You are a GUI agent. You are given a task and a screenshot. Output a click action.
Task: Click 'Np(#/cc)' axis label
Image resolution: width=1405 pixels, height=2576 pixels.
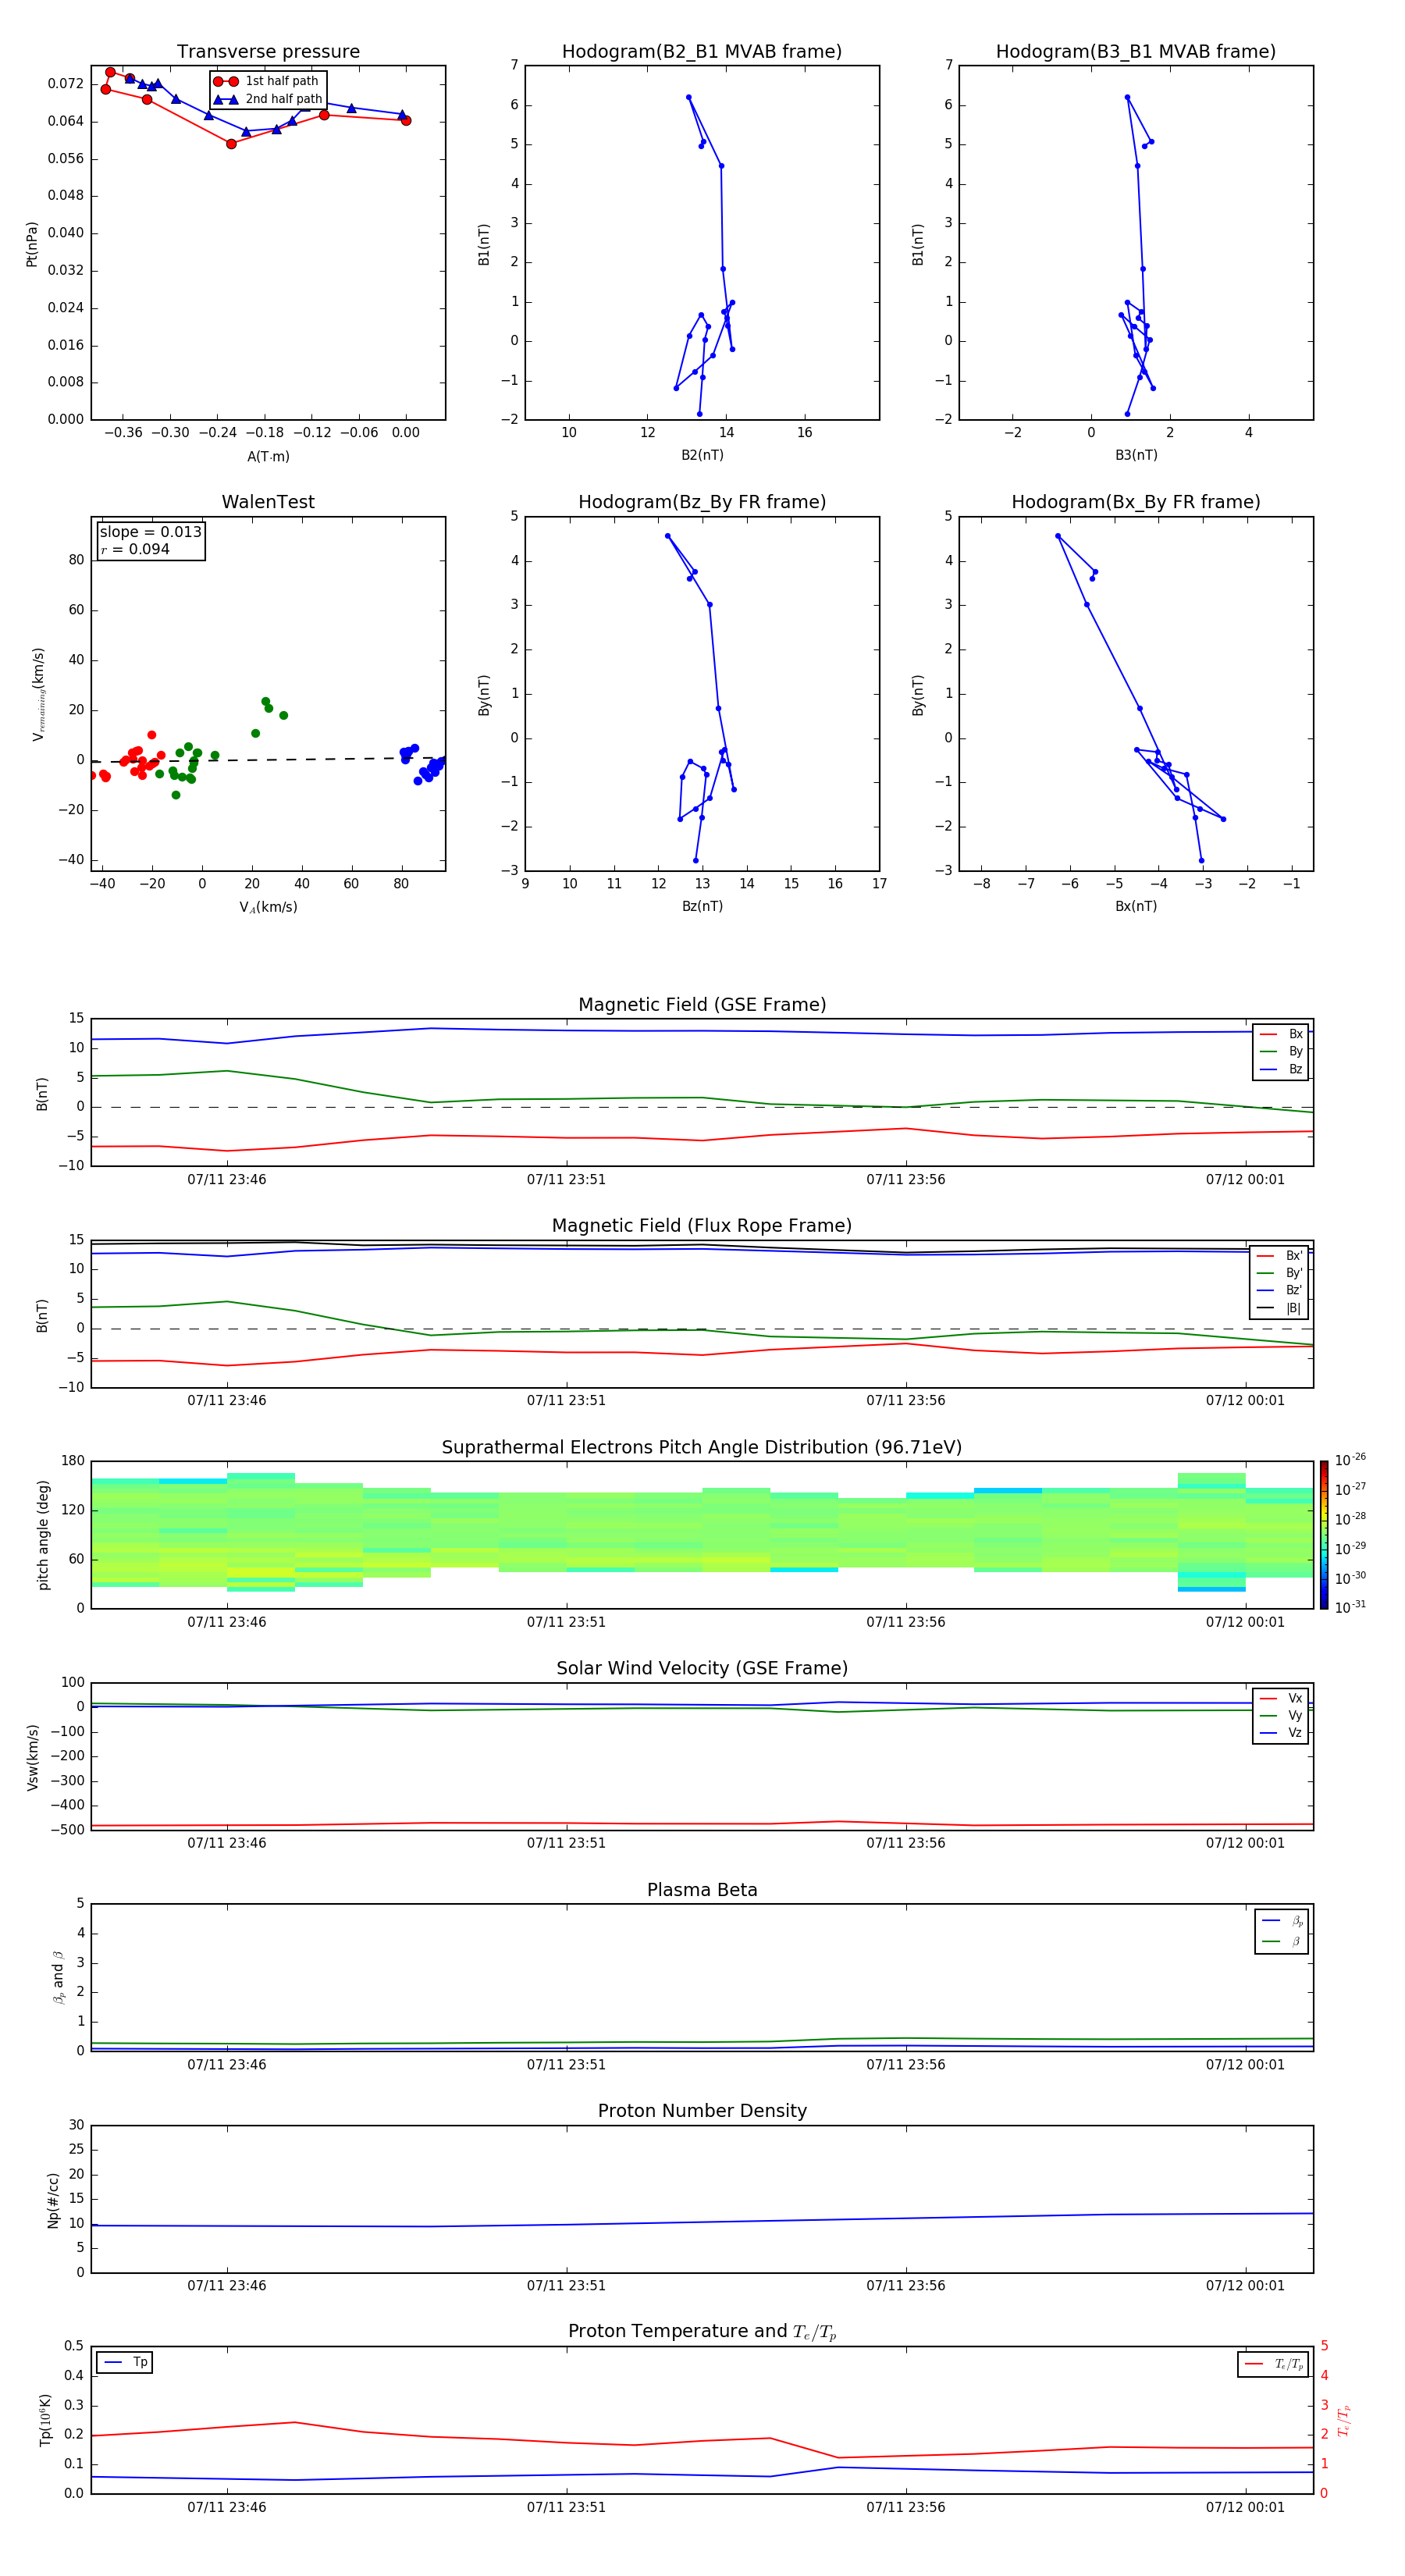(x=53, y=2200)
